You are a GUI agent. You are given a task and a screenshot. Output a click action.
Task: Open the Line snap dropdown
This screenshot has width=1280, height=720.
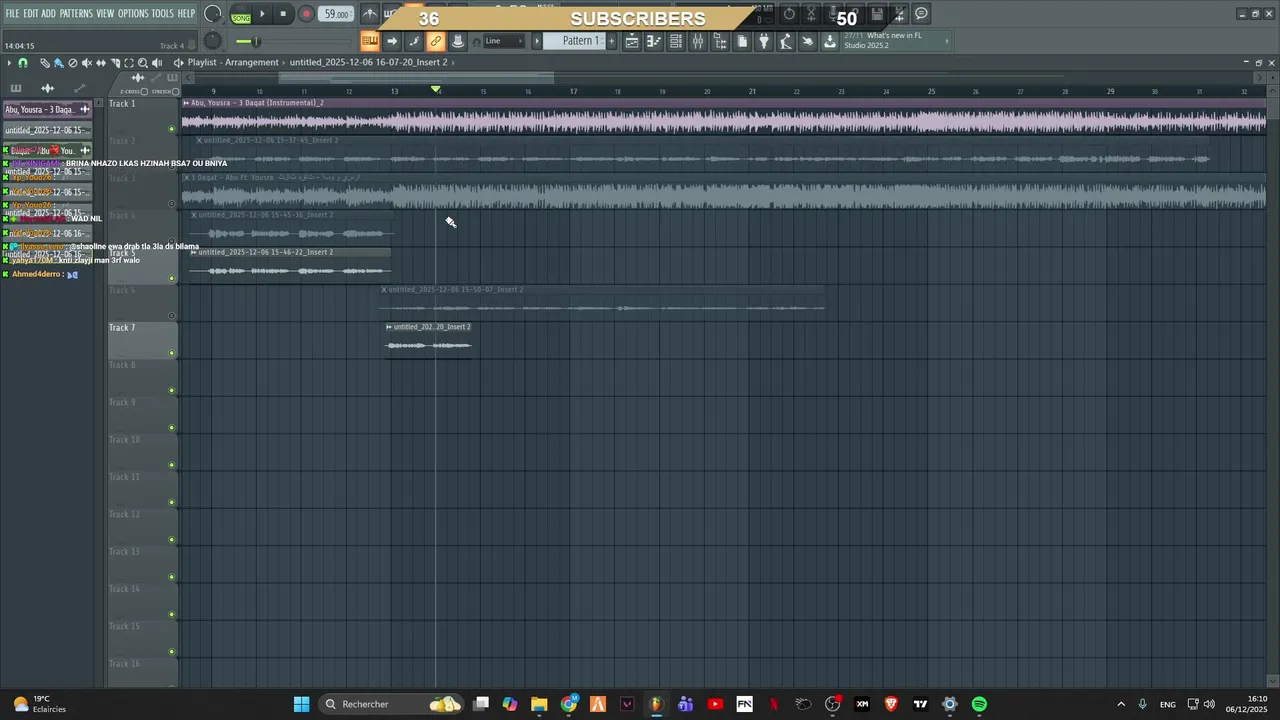point(504,41)
